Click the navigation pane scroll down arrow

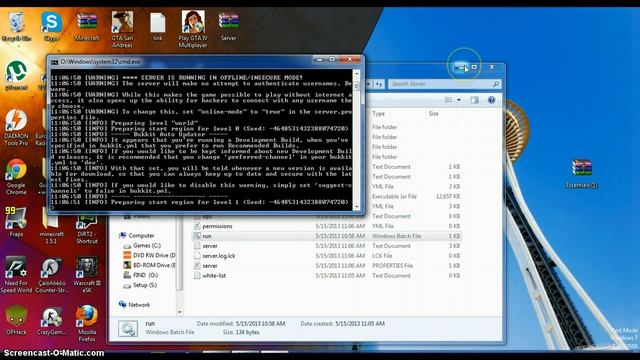[180, 312]
